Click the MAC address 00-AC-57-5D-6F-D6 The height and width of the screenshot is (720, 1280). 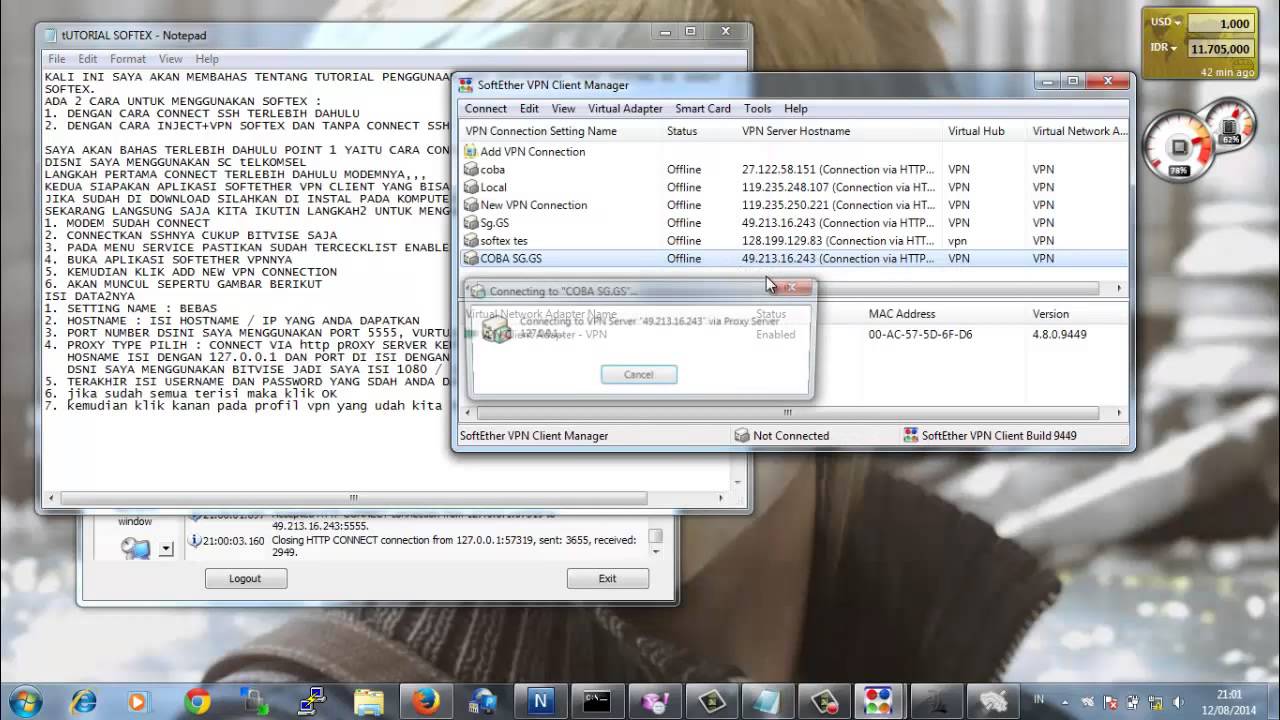[920, 335]
